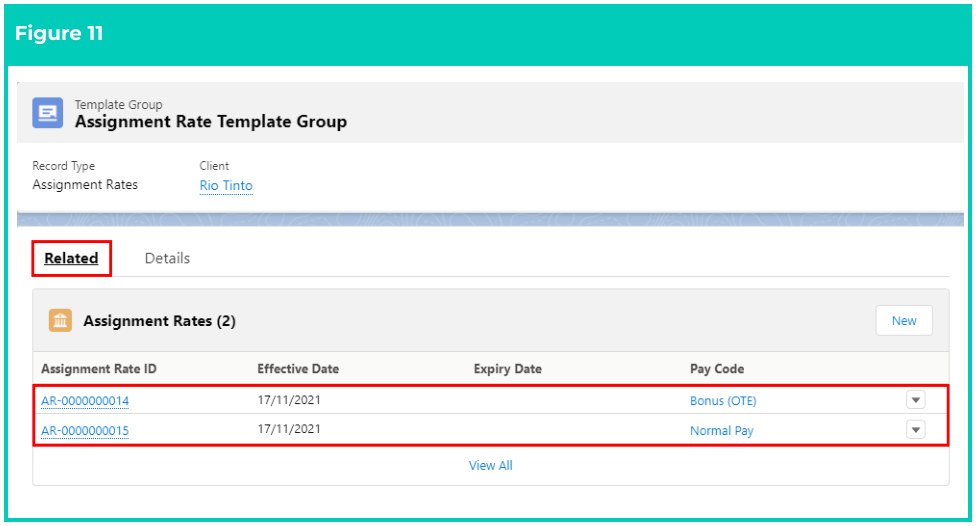Click the Assignment Rate ID column header
The width and height of the screenshot is (976, 526).
[x=99, y=369]
